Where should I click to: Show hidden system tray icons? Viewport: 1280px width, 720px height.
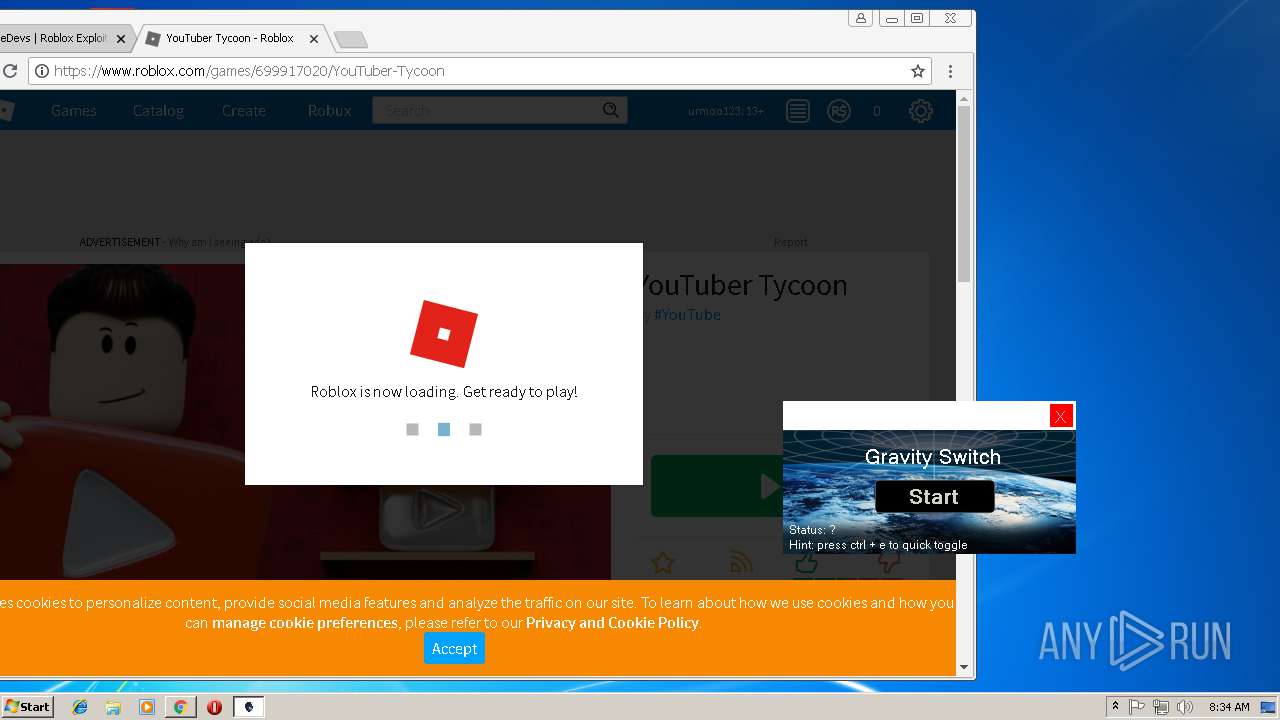[x=1115, y=707]
